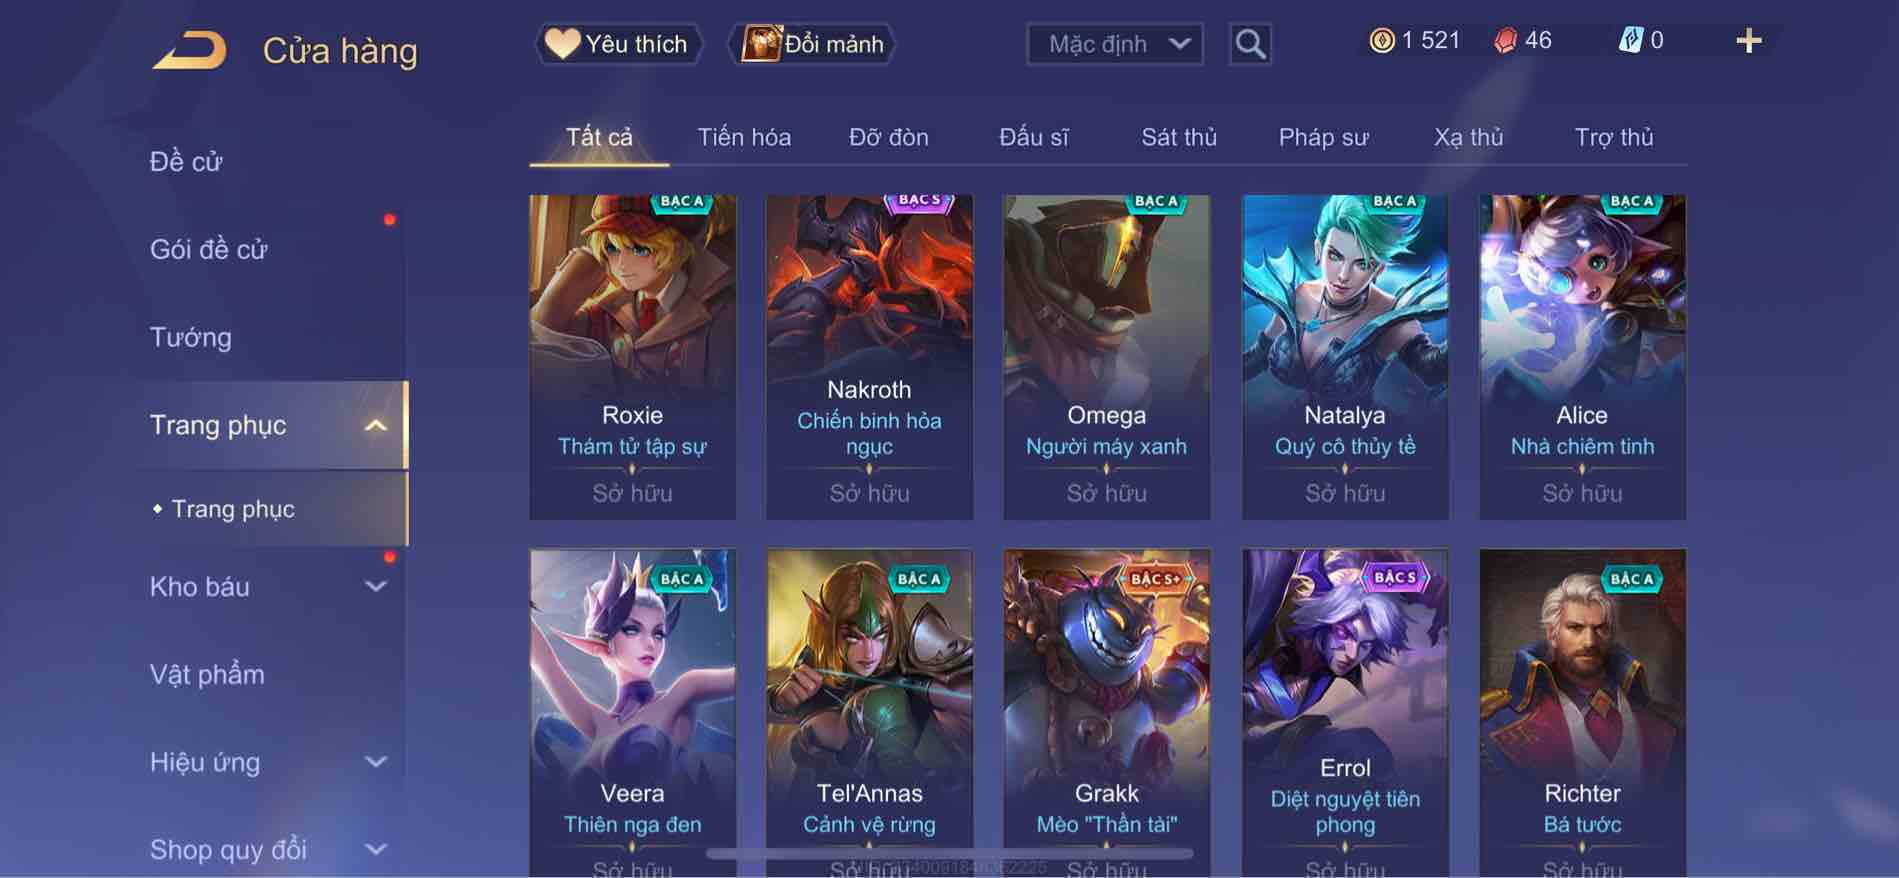Switch to the Sát thủ tab
The width and height of the screenshot is (1899, 878).
1179,137
